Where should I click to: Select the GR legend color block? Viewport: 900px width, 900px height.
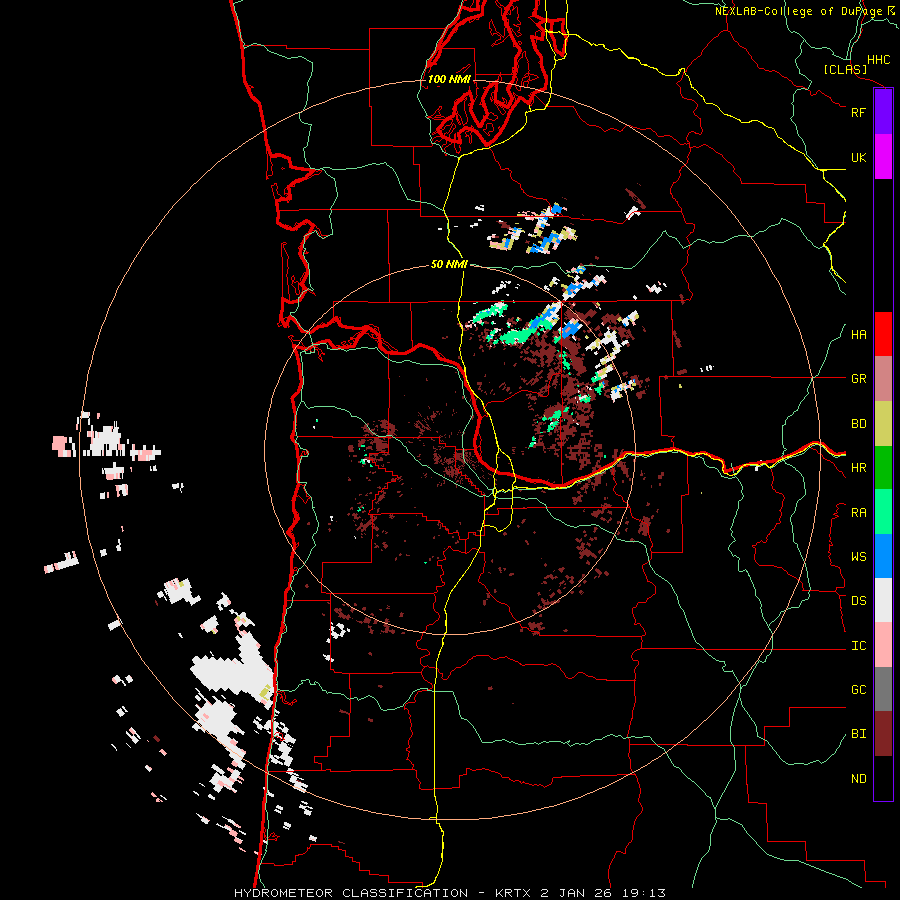coord(883,379)
